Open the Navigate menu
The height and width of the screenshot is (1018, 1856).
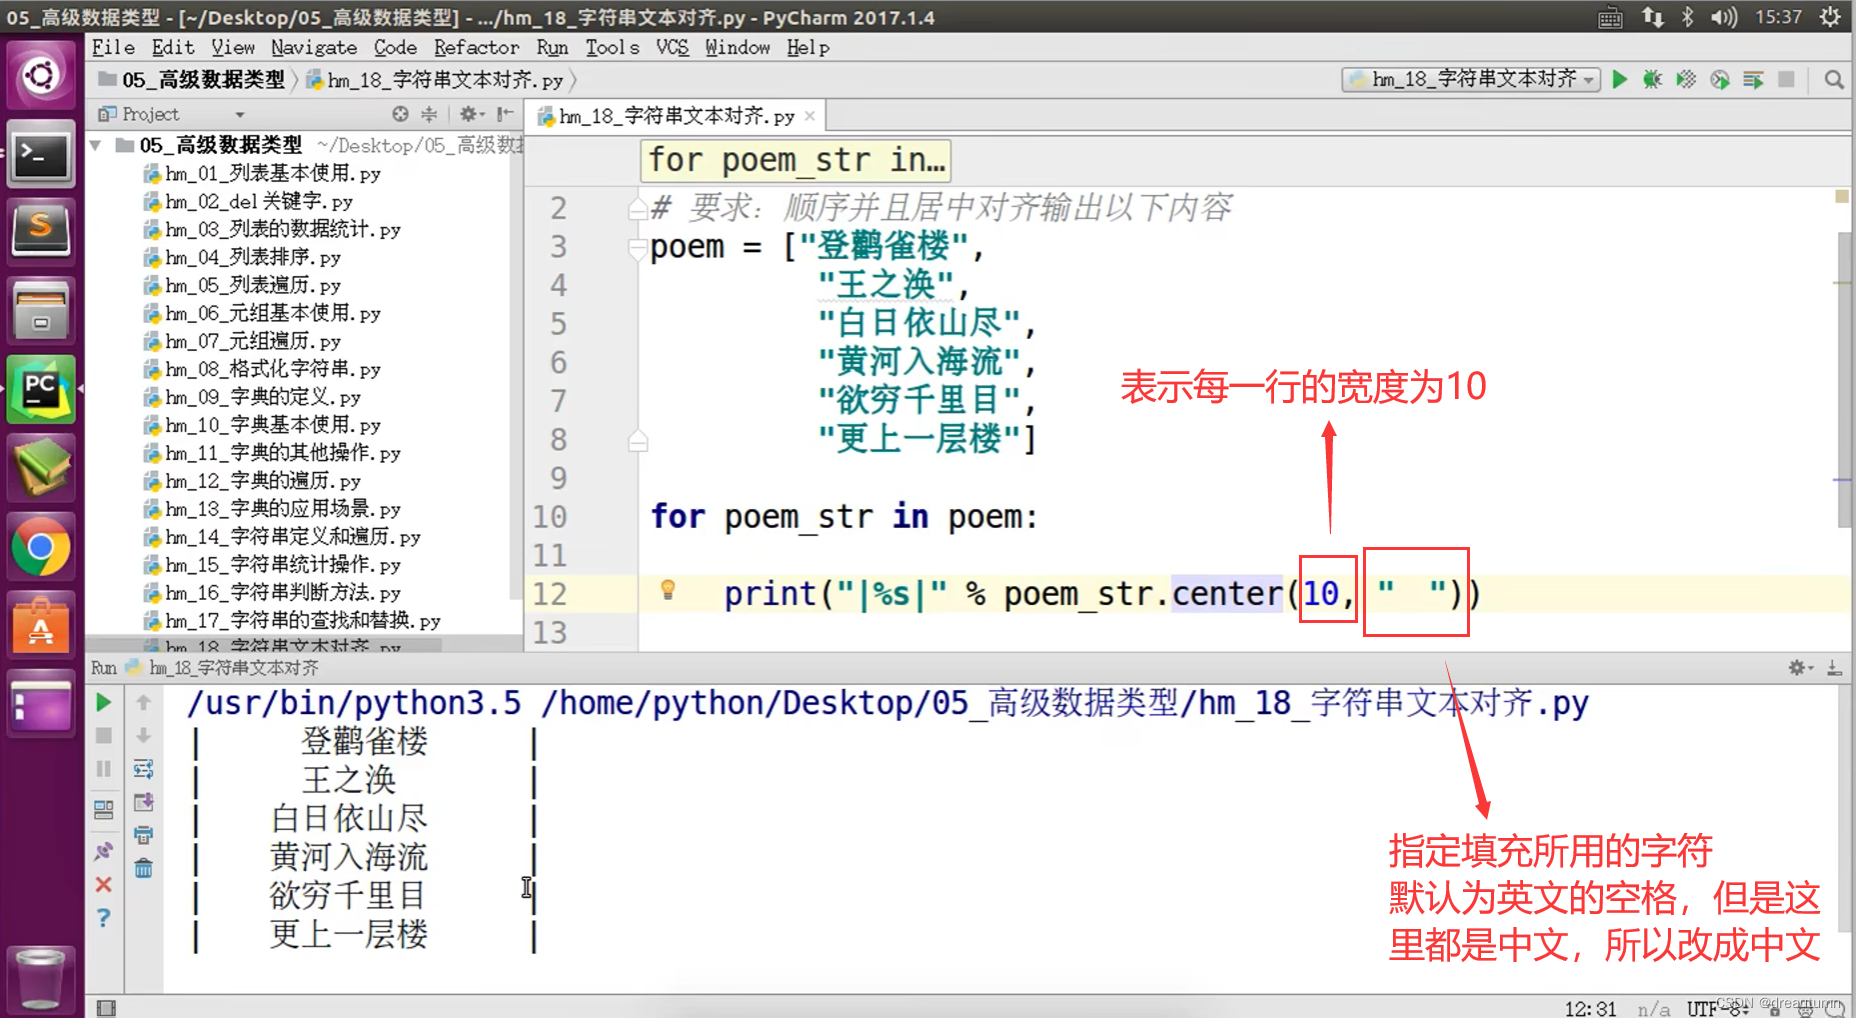coord(313,47)
